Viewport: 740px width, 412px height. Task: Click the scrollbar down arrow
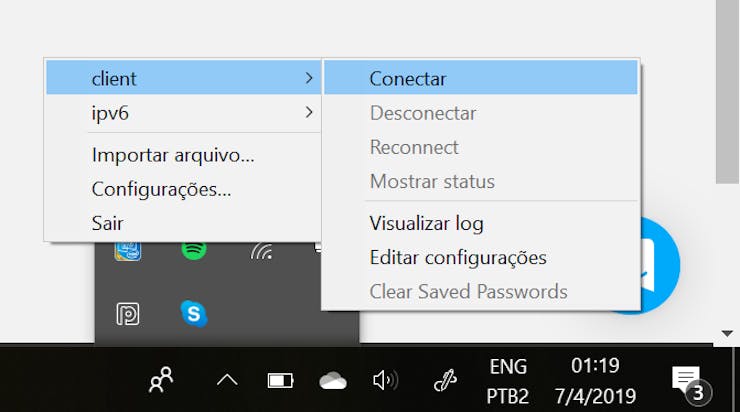coord(727,334)
